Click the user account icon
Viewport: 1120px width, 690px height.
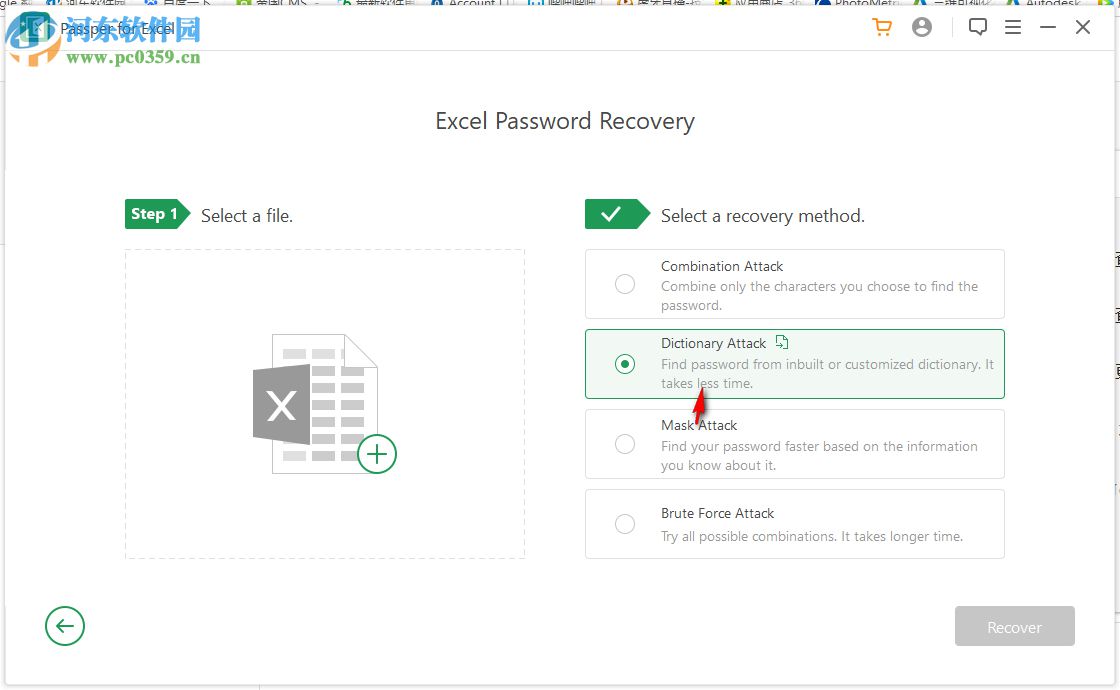pyautogui.click(x=921, y=27)
